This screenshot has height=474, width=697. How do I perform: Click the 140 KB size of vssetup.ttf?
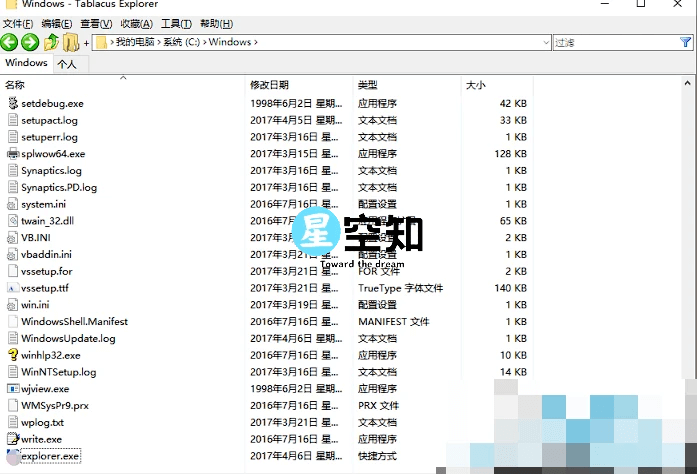[x=510, y=288]
